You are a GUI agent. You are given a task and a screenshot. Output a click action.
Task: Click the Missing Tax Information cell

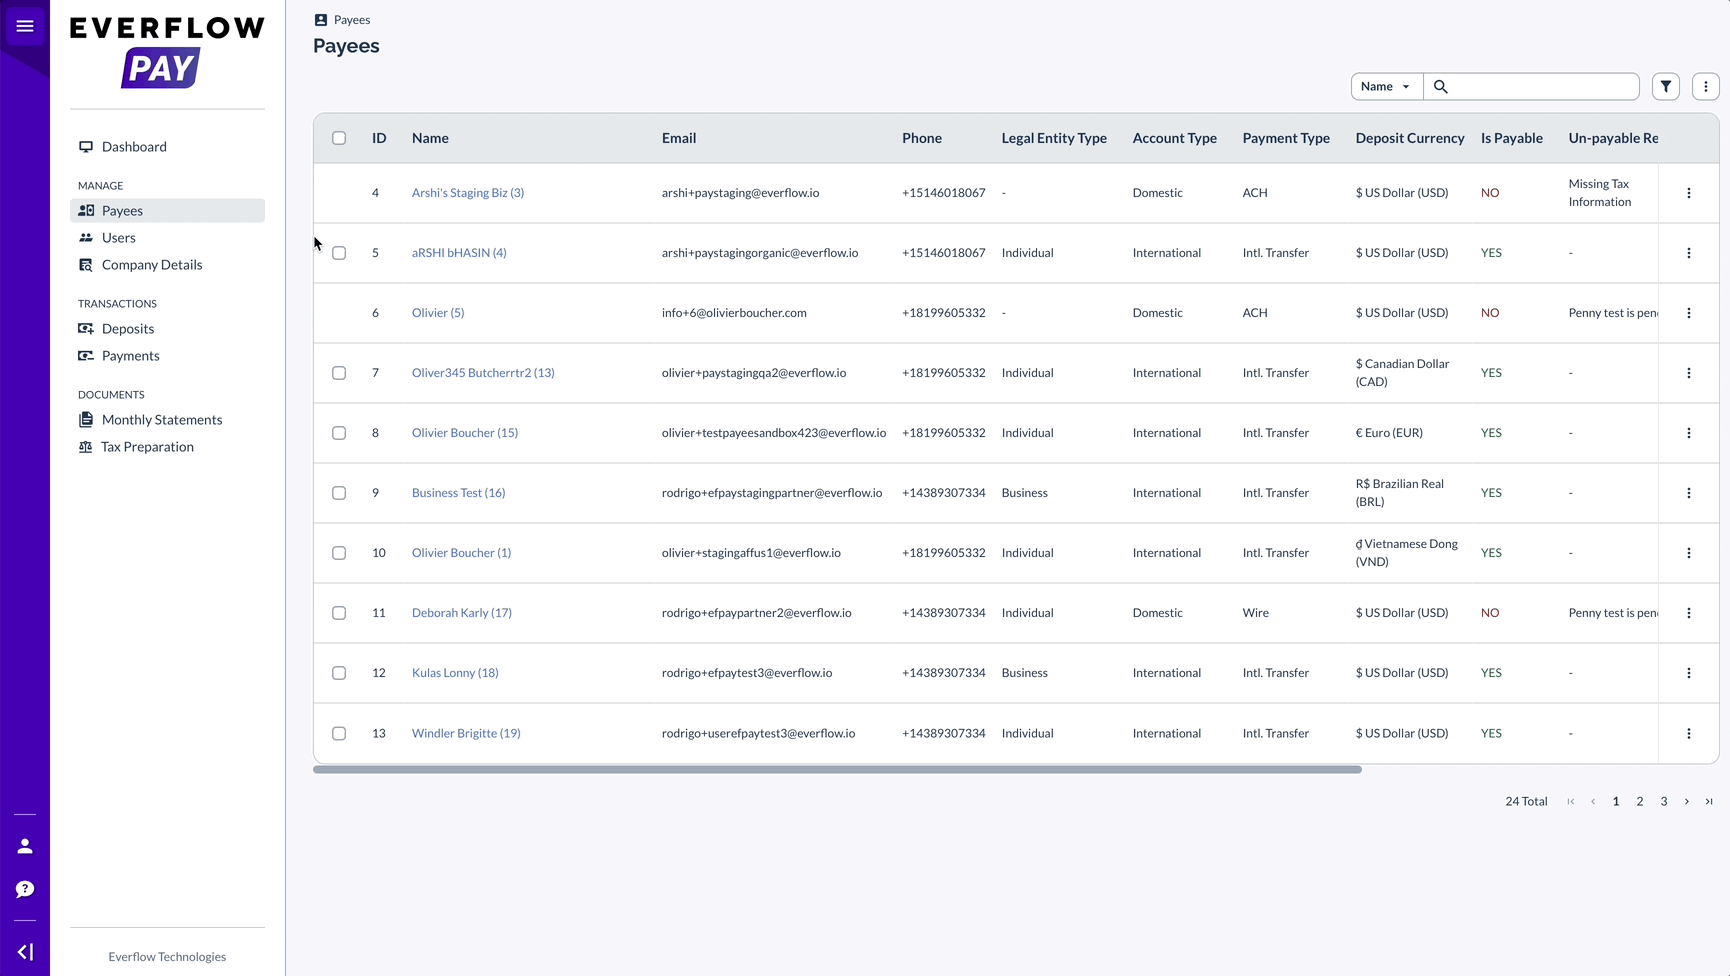pyautogui.click(x=1600, y=193)
